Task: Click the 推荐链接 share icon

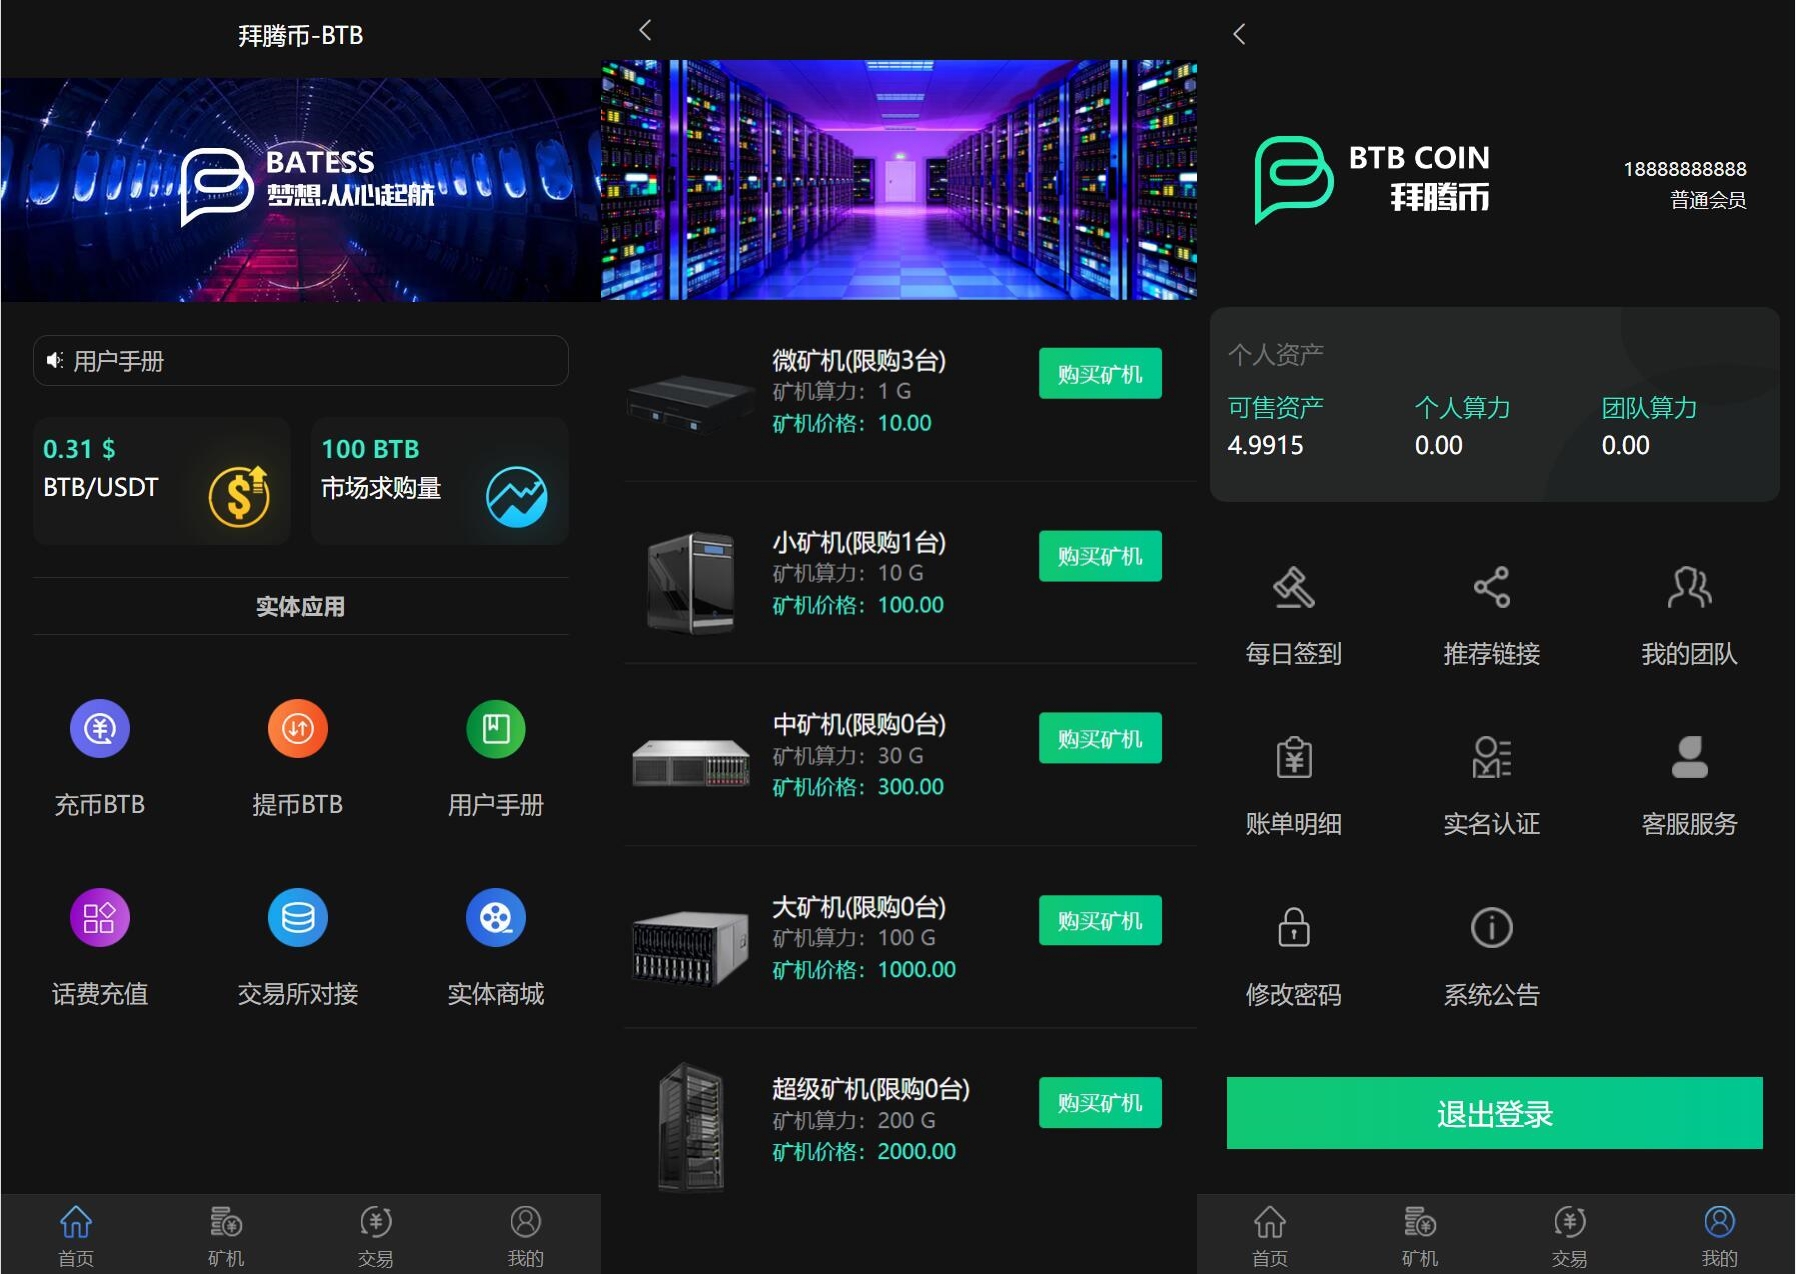Action: pyautogui.click(x=1491, y=587)
